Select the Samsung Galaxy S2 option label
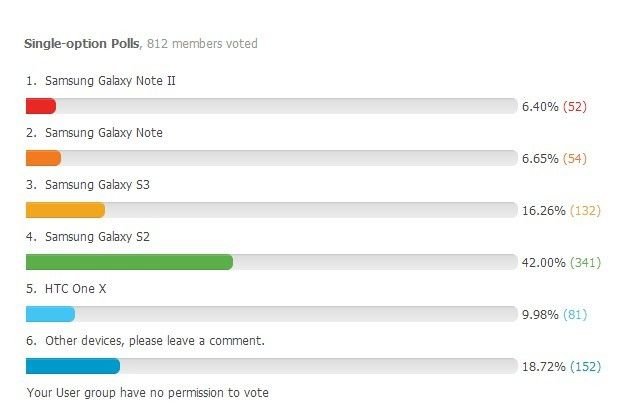The height and width of the screenshot is (420, 631). (x=97, y=237)
